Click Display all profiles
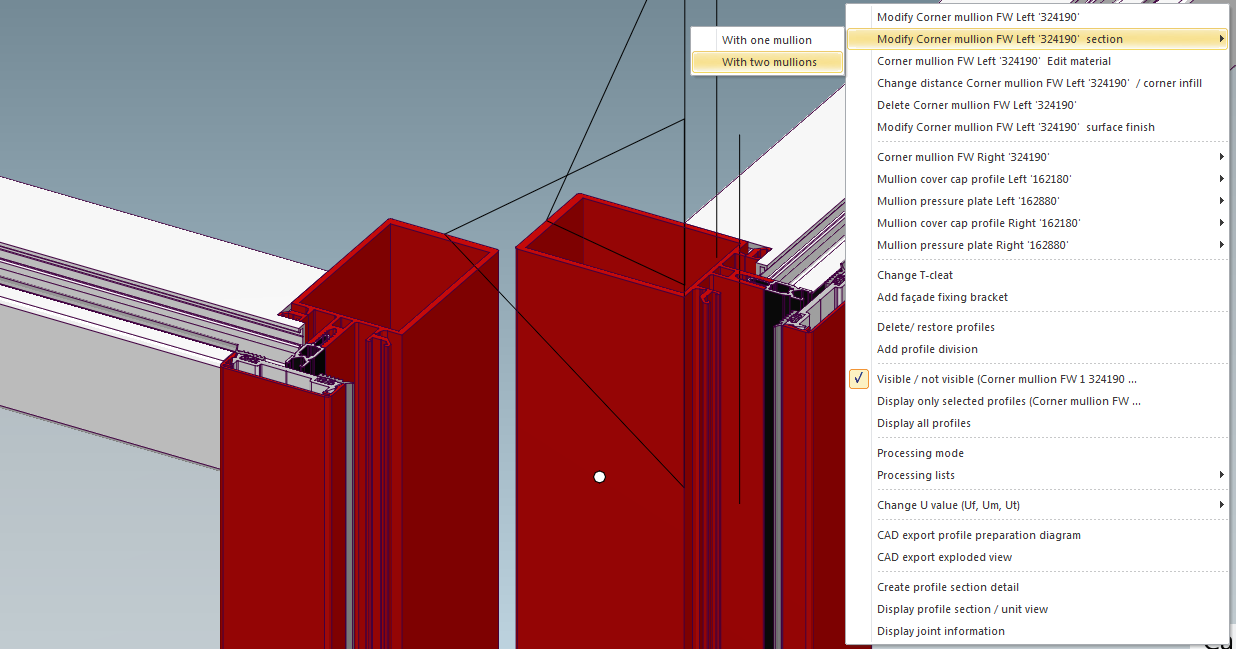This screenshot has width=1236, height=649. (923, 423)
